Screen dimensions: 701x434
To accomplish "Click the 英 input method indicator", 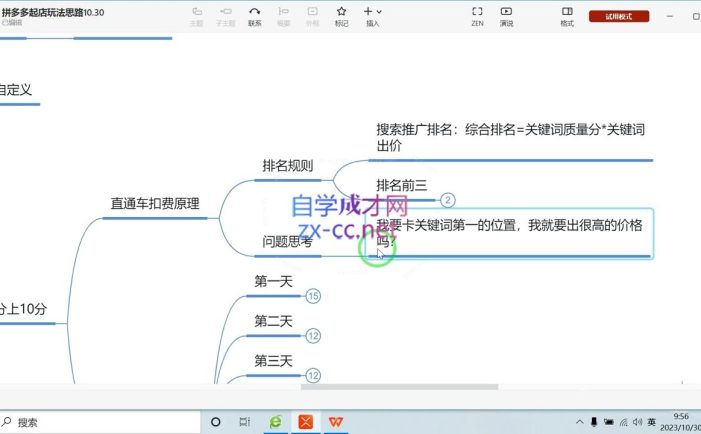I will click(x=652, y=422).
